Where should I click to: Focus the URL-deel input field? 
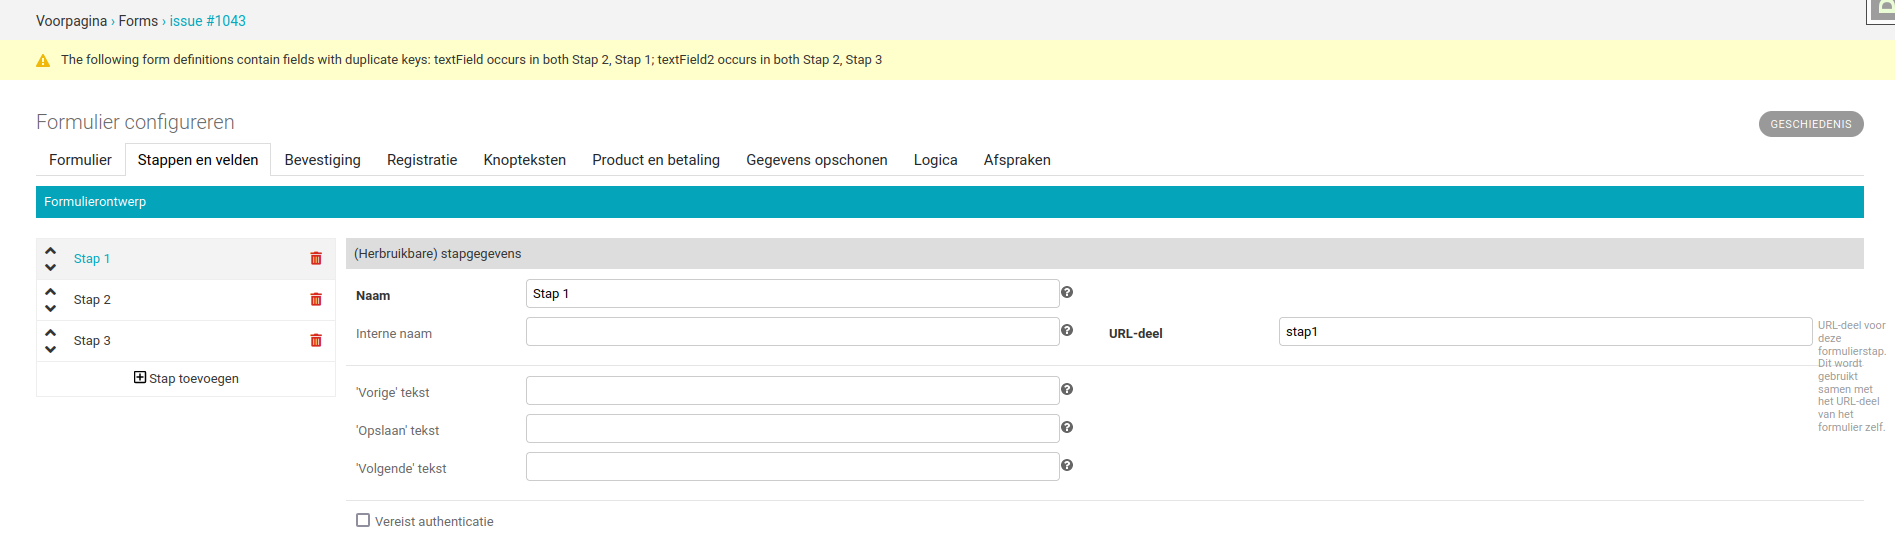[1545, 332]
